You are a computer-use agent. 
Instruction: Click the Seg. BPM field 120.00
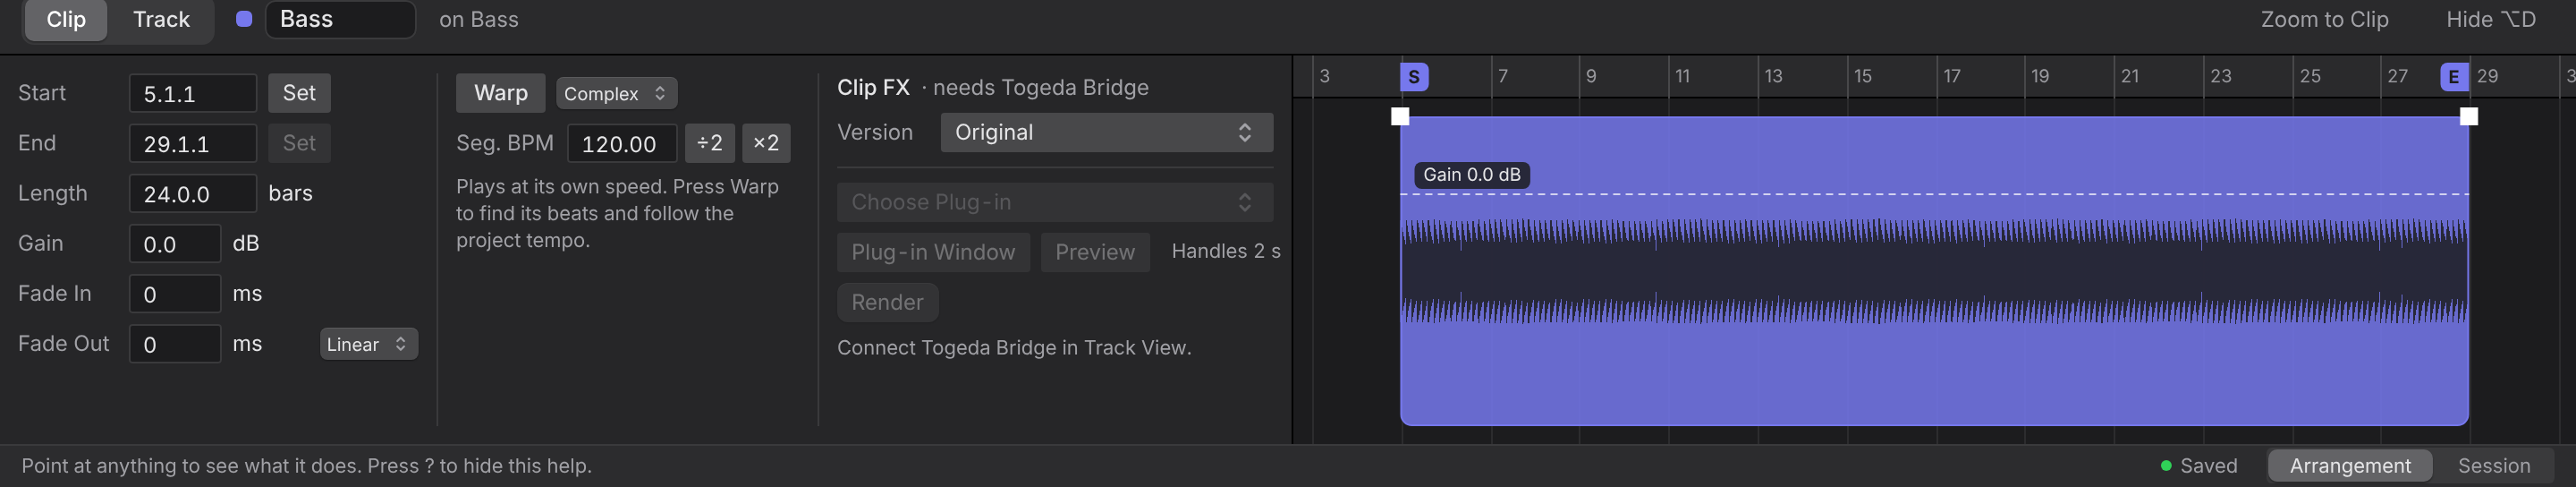point(622,143)
